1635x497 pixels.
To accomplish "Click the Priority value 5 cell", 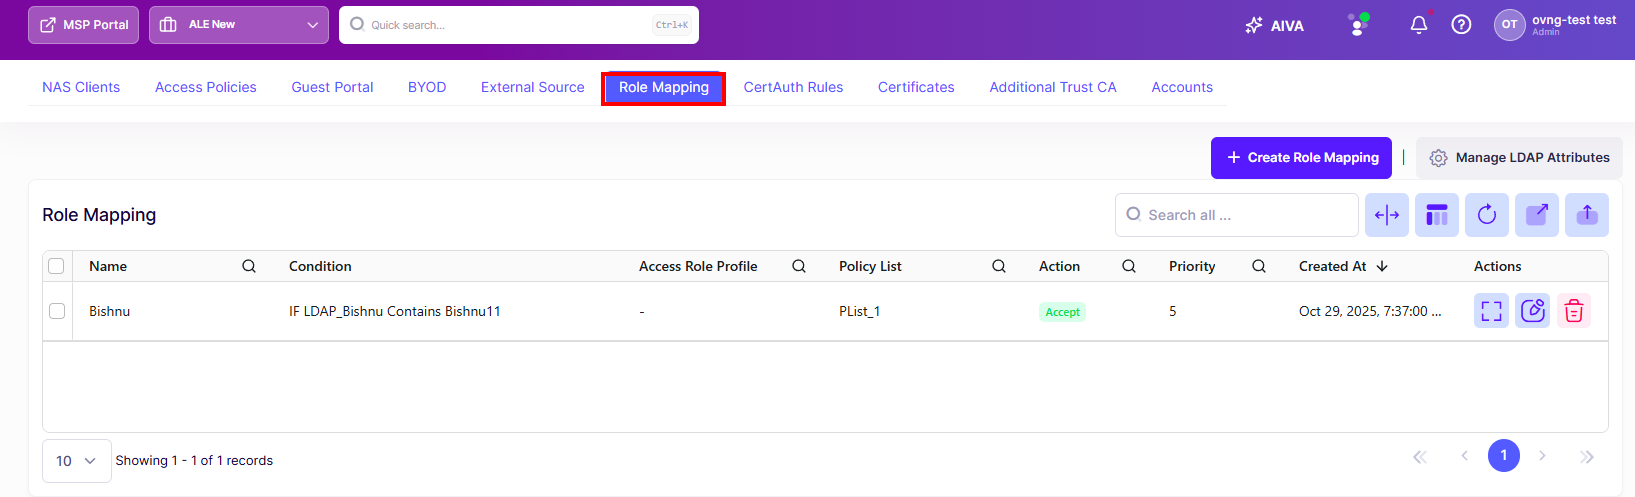I will tap(1173, 311).
